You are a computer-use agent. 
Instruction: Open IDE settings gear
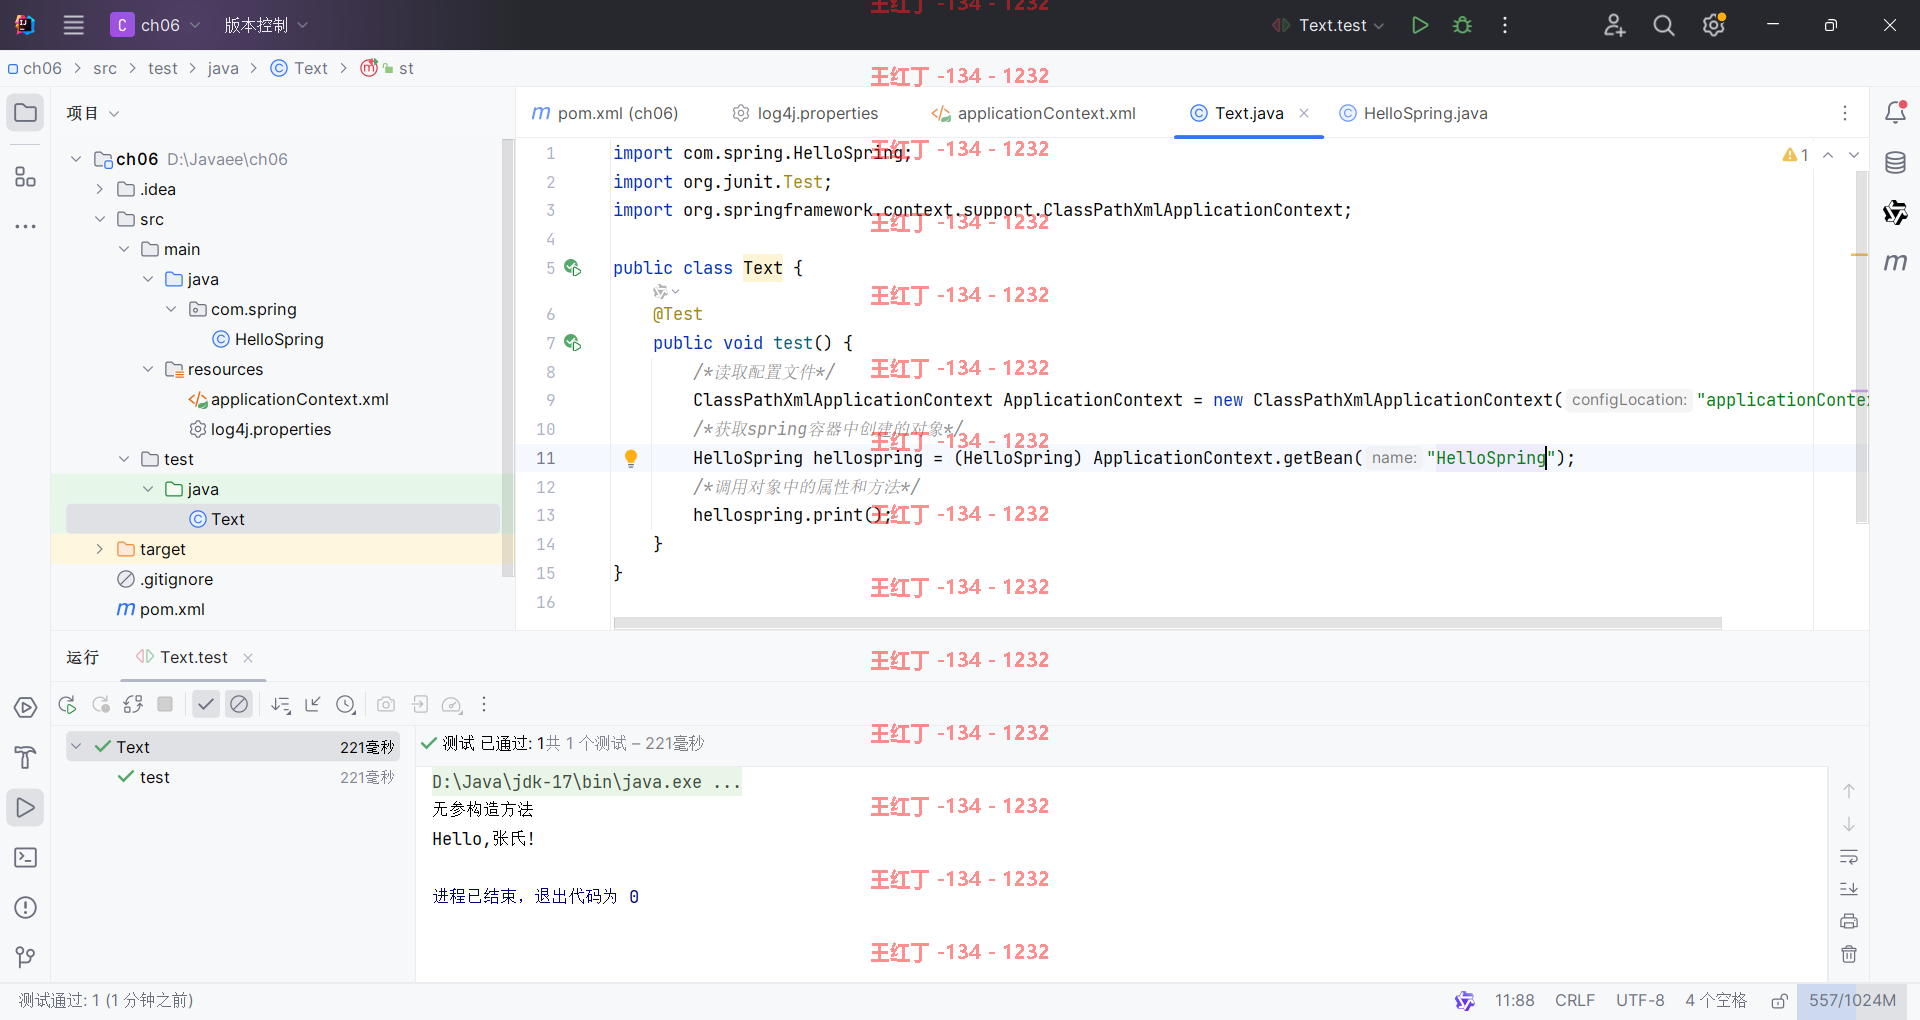point(1714,25)
